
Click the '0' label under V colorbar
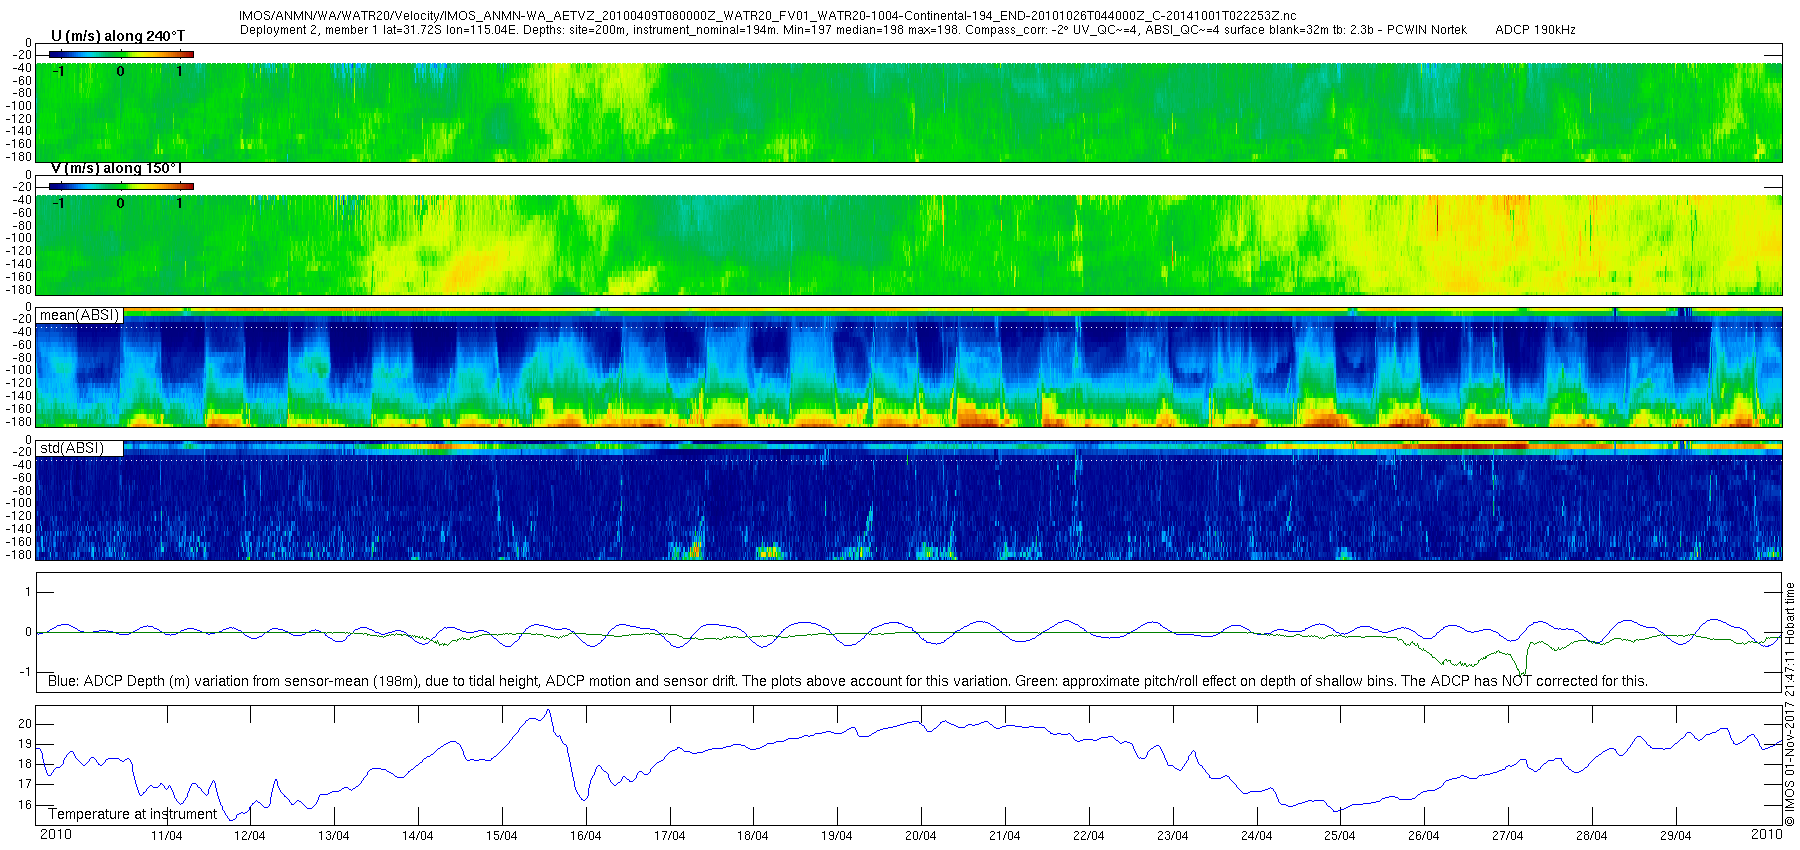(120, 204)
